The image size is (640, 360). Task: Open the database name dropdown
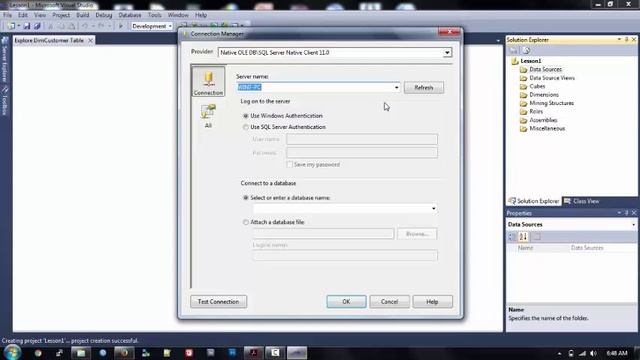point(433,209)
